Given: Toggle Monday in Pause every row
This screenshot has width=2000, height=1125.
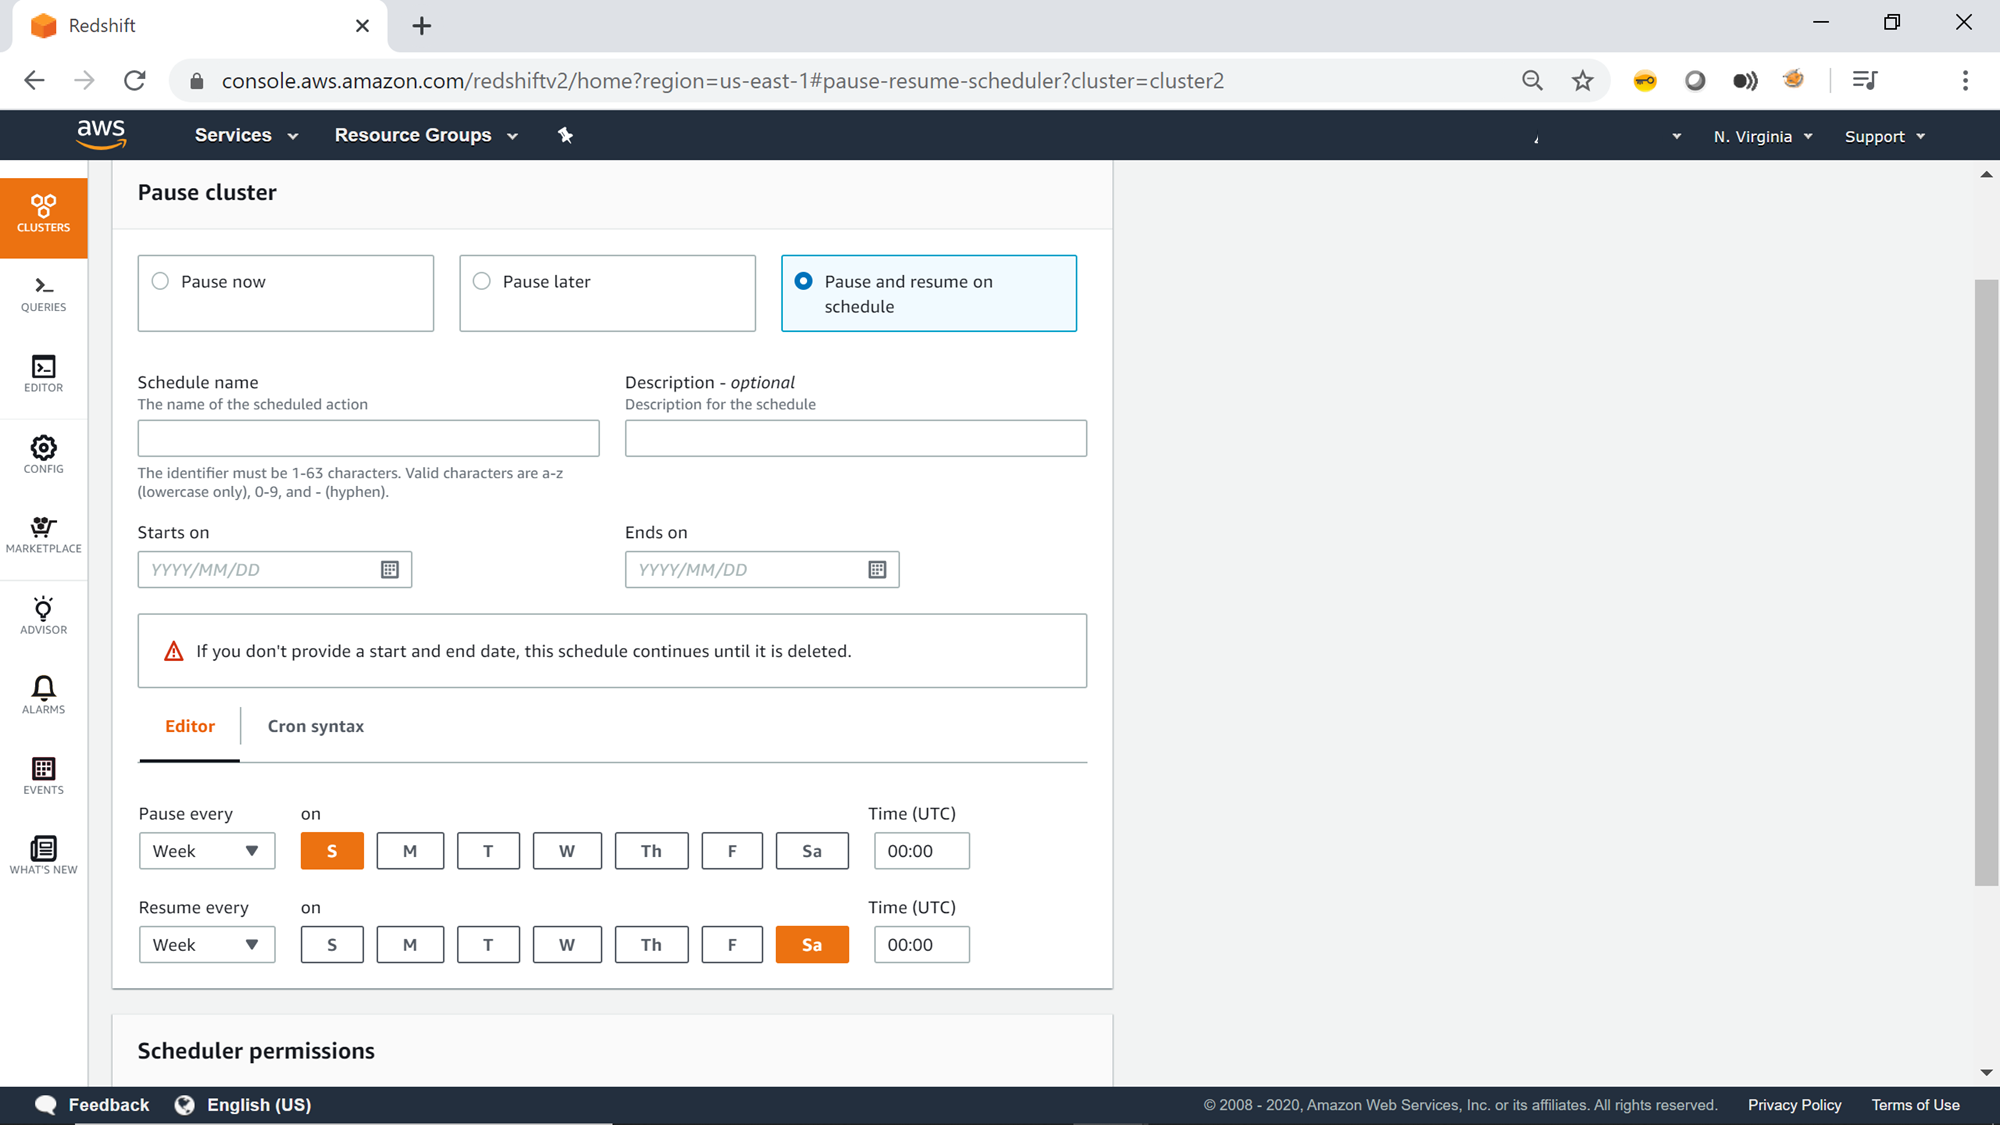Looking at the screenshot, I should pos(410,851).
